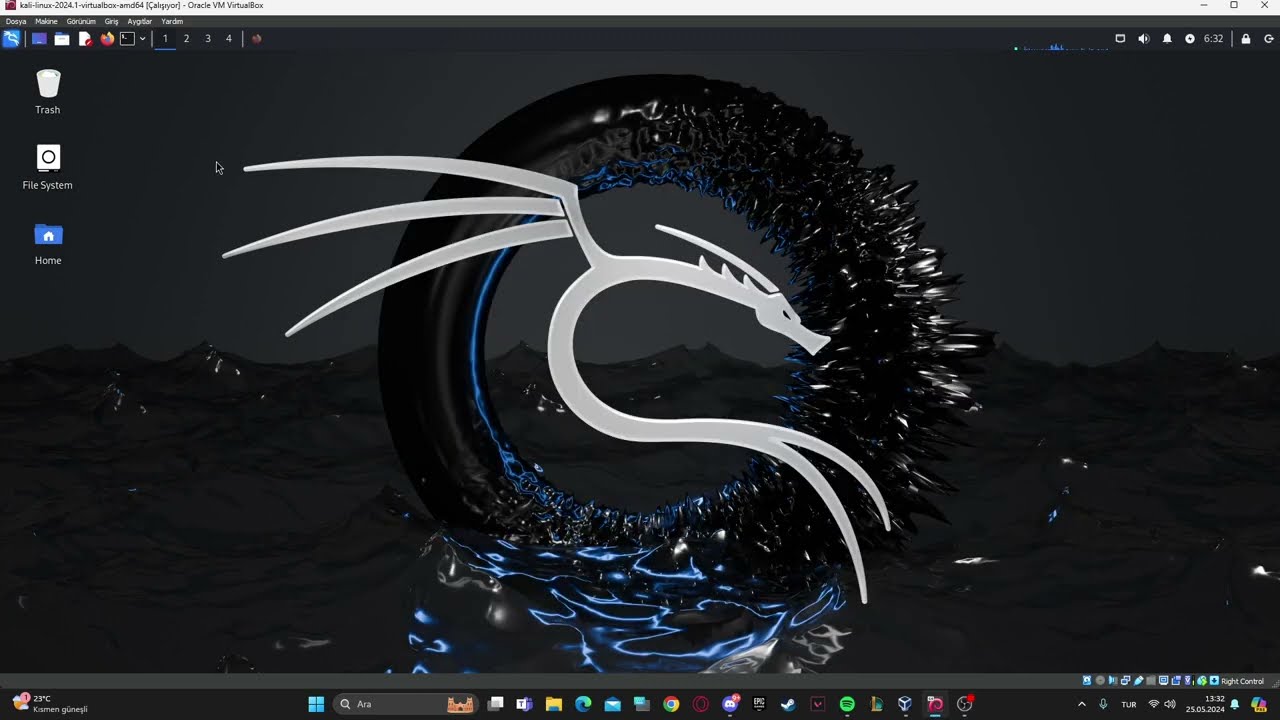Switch to workspace 4
The width and height of the screenshot is (1280, 720).
(228, 39)
